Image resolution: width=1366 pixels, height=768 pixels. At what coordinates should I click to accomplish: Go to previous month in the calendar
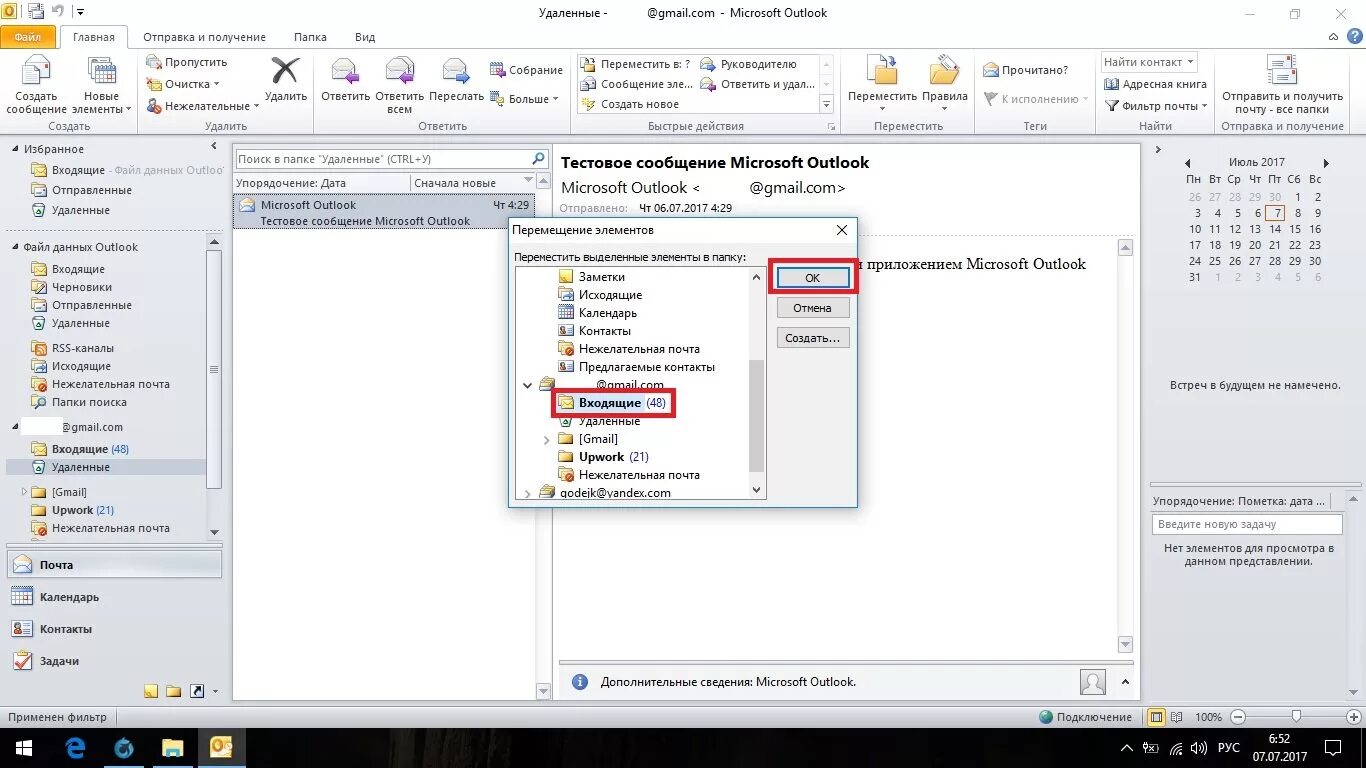(x=1187, y=163)
